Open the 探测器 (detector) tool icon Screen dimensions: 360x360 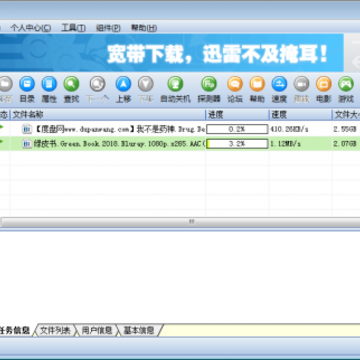[x=209, y=84]
